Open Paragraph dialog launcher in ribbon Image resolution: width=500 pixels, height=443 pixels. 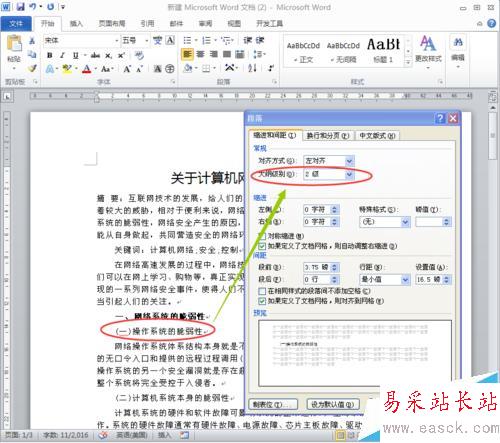pos(274,82)
